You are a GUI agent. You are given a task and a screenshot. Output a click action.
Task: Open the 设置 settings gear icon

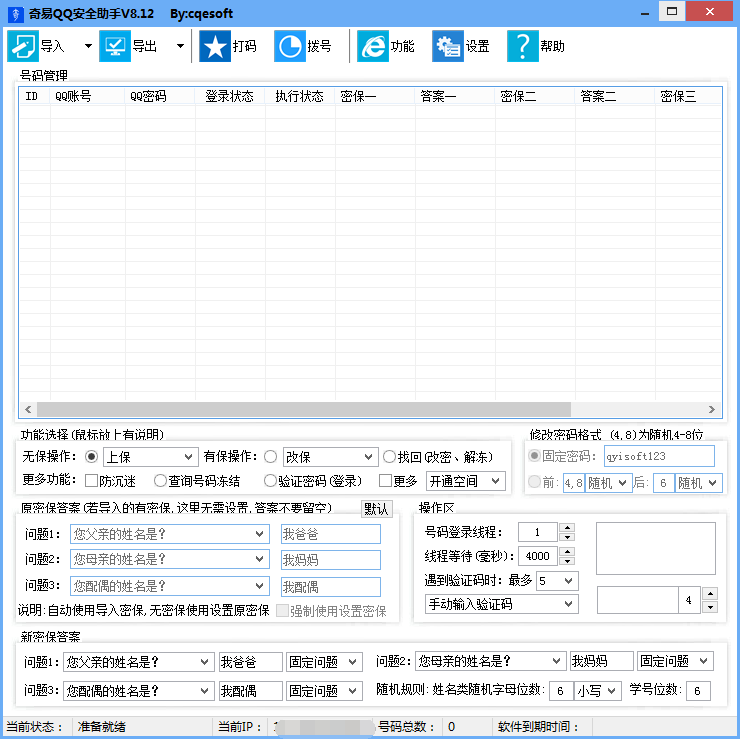coord(448,46)
